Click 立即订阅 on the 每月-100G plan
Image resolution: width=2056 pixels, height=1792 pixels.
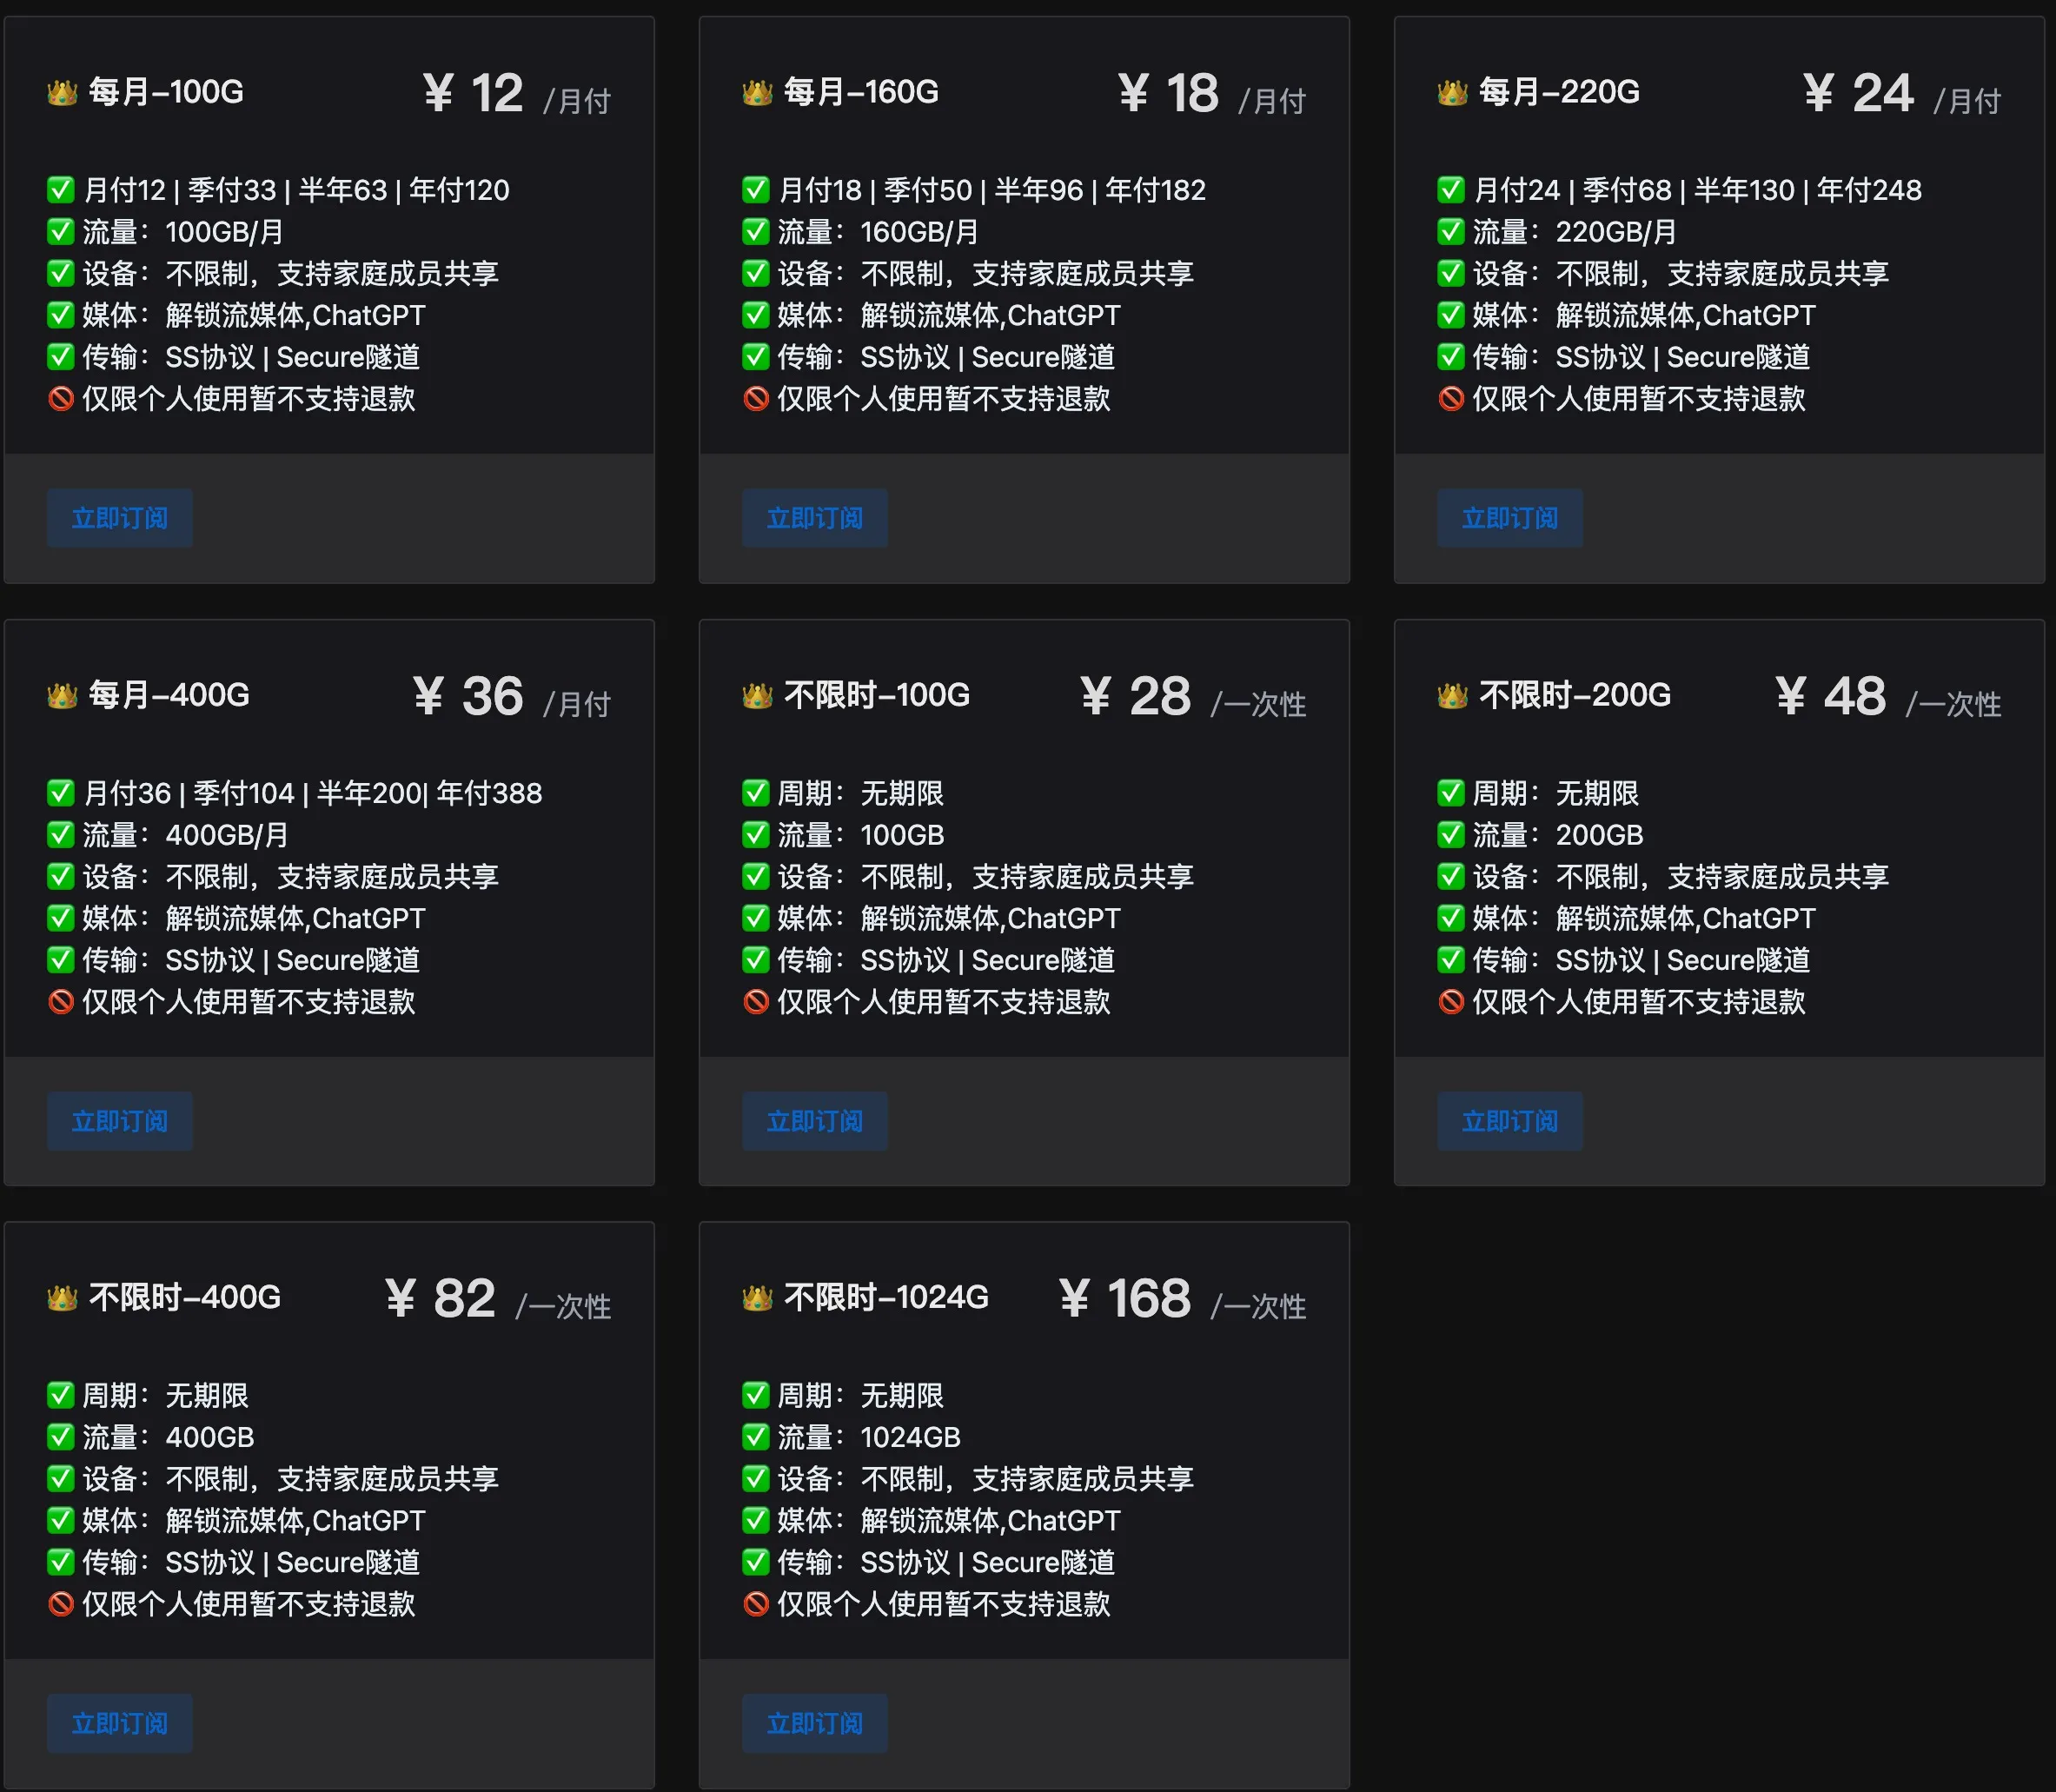pos(119,518)
